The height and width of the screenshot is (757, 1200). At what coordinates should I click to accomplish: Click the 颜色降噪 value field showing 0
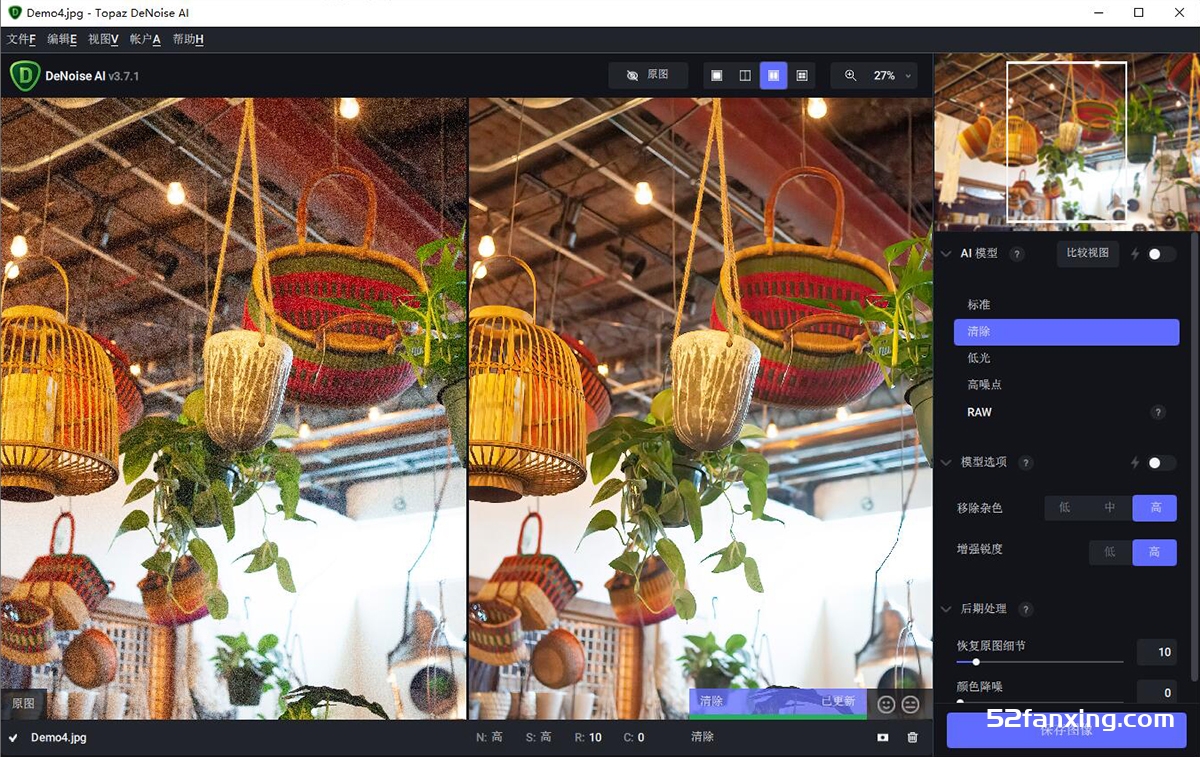tap(1157, 692)
